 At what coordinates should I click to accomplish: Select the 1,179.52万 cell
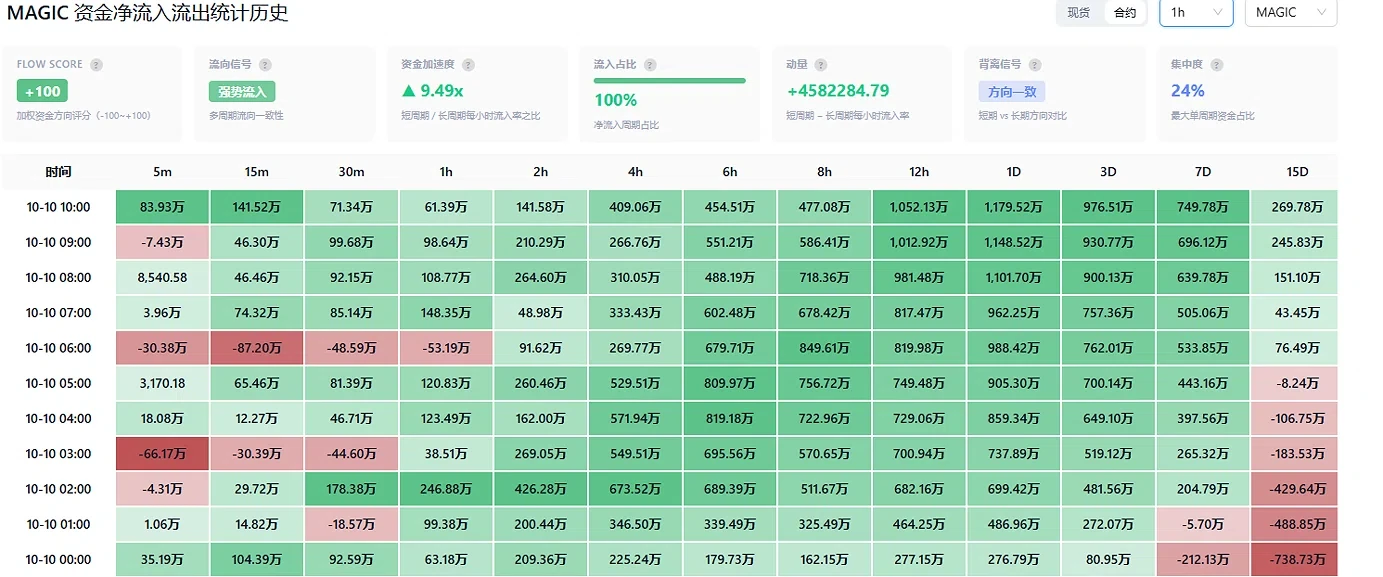[1013, 207]
